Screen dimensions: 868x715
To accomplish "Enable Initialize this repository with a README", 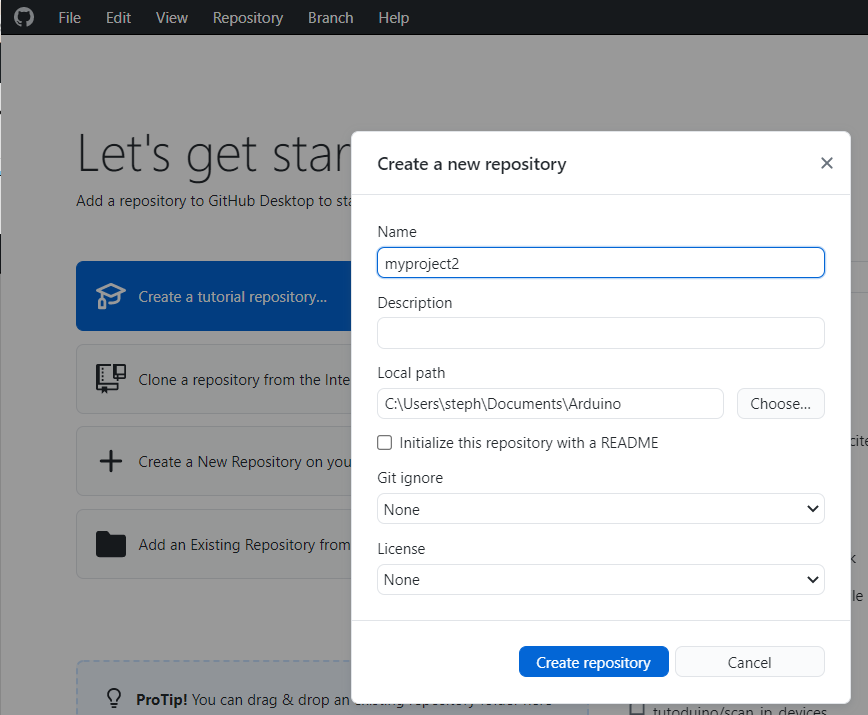I will pyautogui.click(x=385, y=443).
